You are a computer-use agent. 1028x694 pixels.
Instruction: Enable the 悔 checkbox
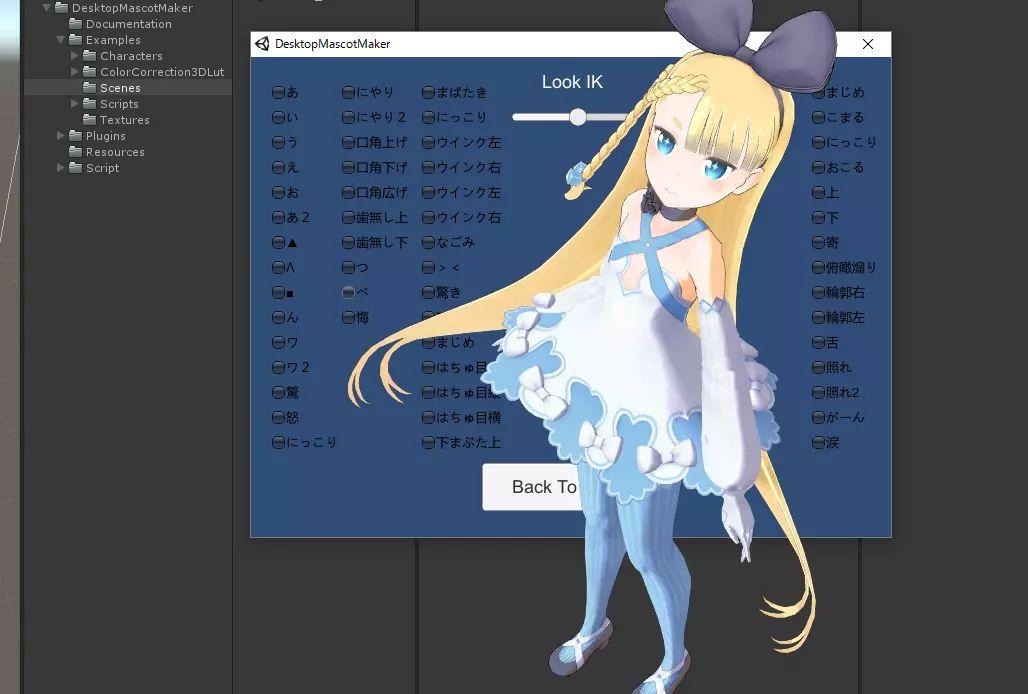pyautogui.click(x=348, y=317)
